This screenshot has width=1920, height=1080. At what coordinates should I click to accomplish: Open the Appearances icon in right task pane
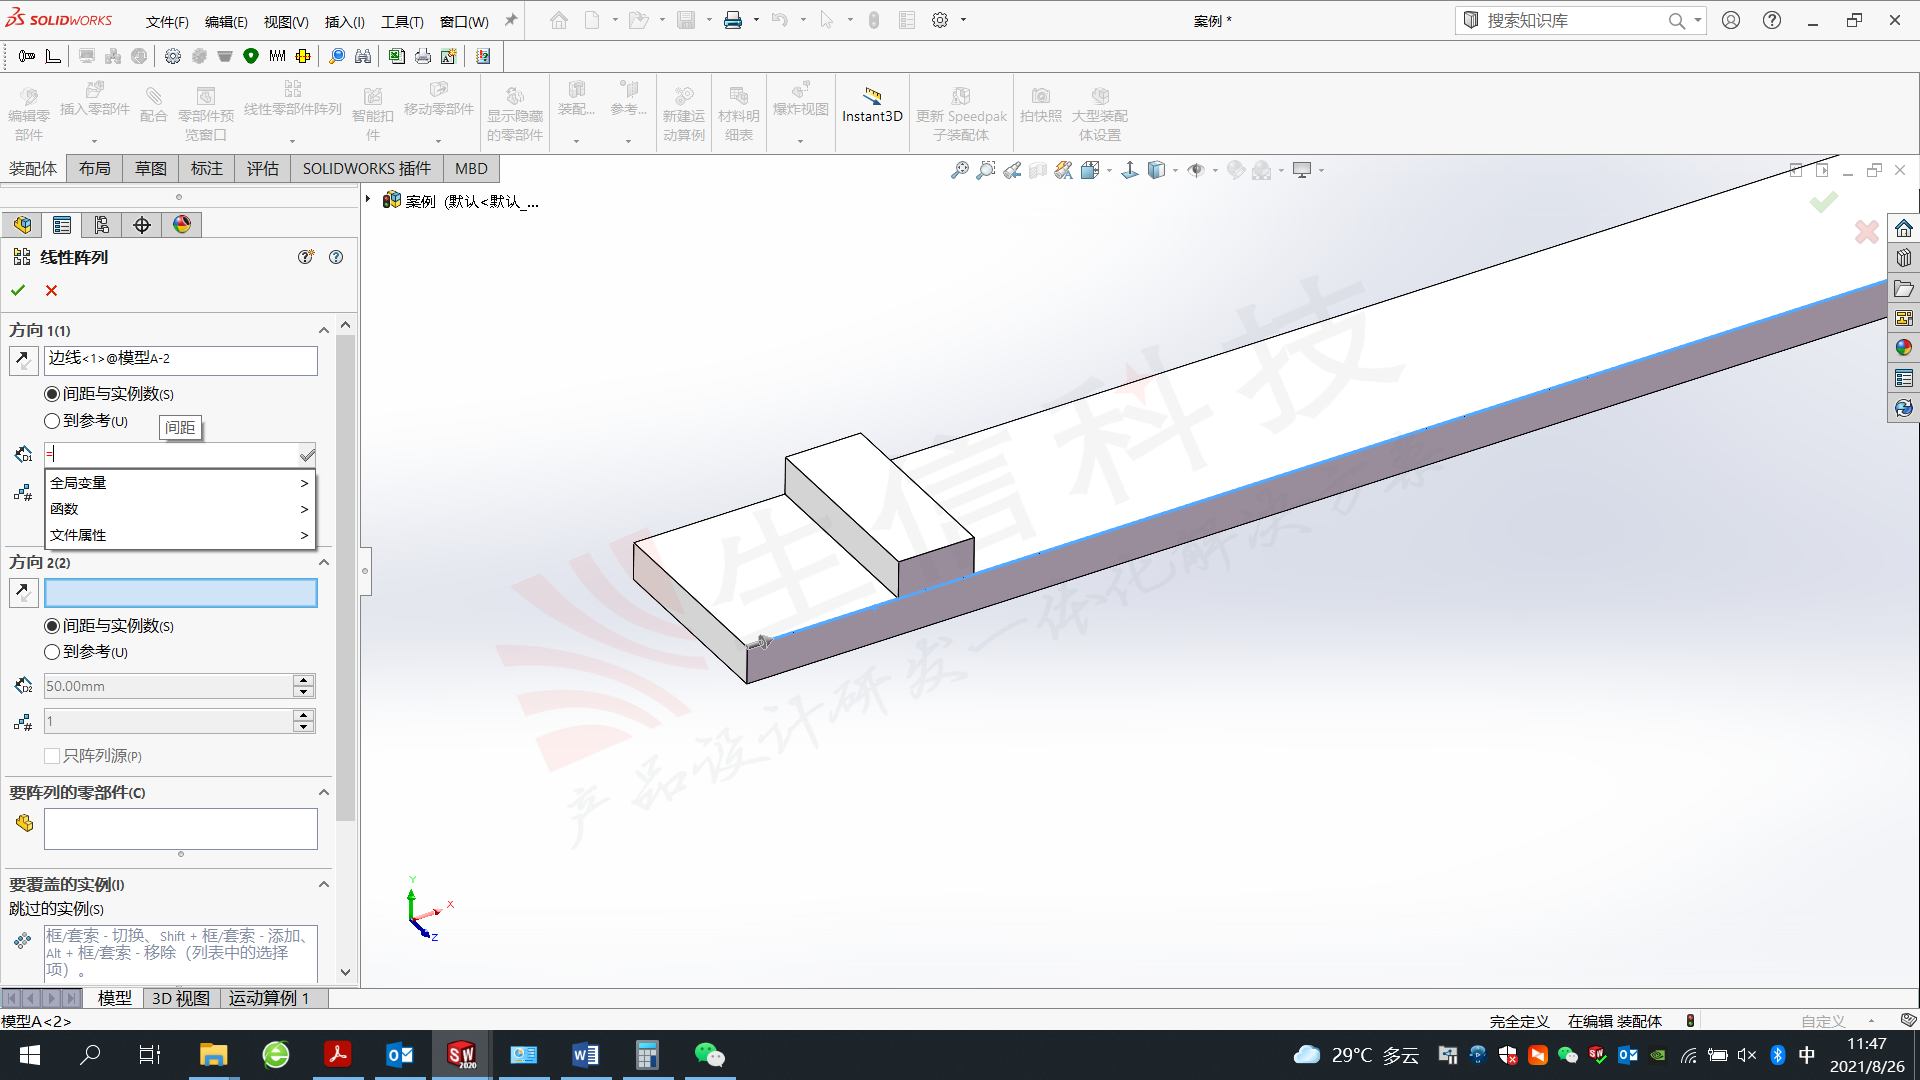pos(1903,348)
